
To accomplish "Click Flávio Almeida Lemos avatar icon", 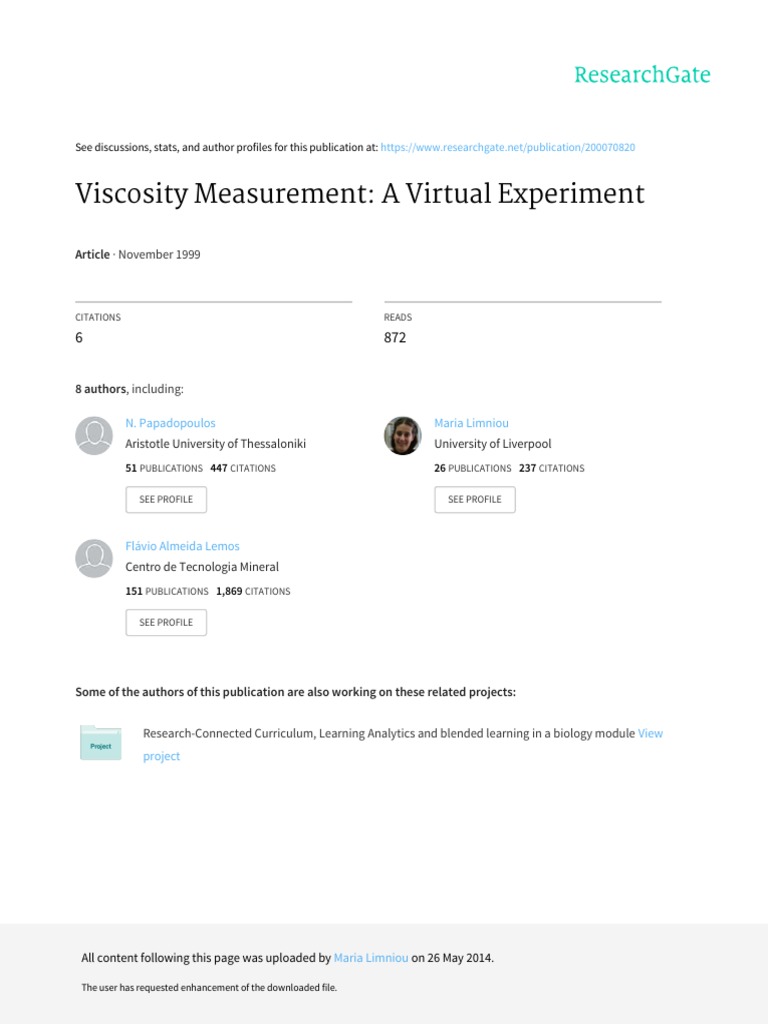I will [x=94, y=558].
